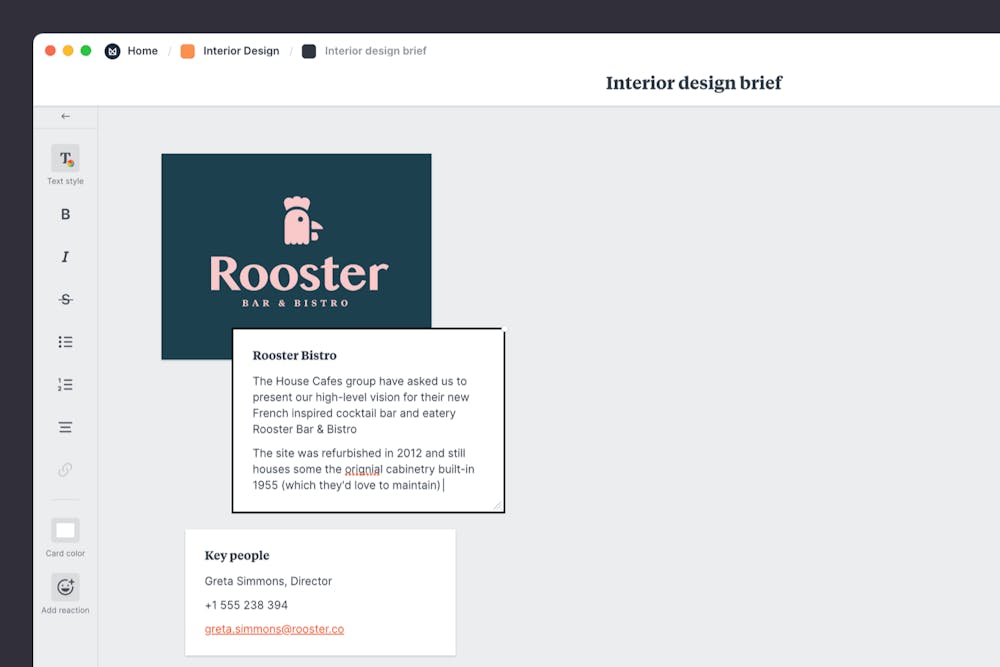Screen dimensions: 1000x667
Task: Collapse the toolbar with back arrow
Action: (x=65, y=116)
